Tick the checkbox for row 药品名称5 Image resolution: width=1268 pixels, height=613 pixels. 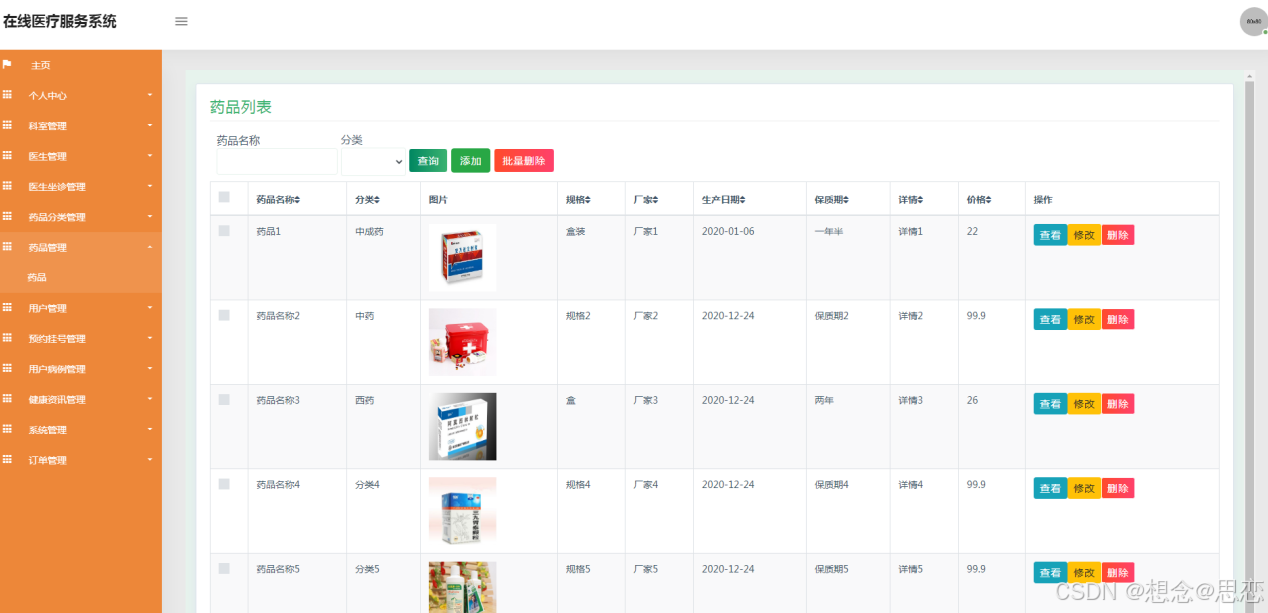coord(224,568)
